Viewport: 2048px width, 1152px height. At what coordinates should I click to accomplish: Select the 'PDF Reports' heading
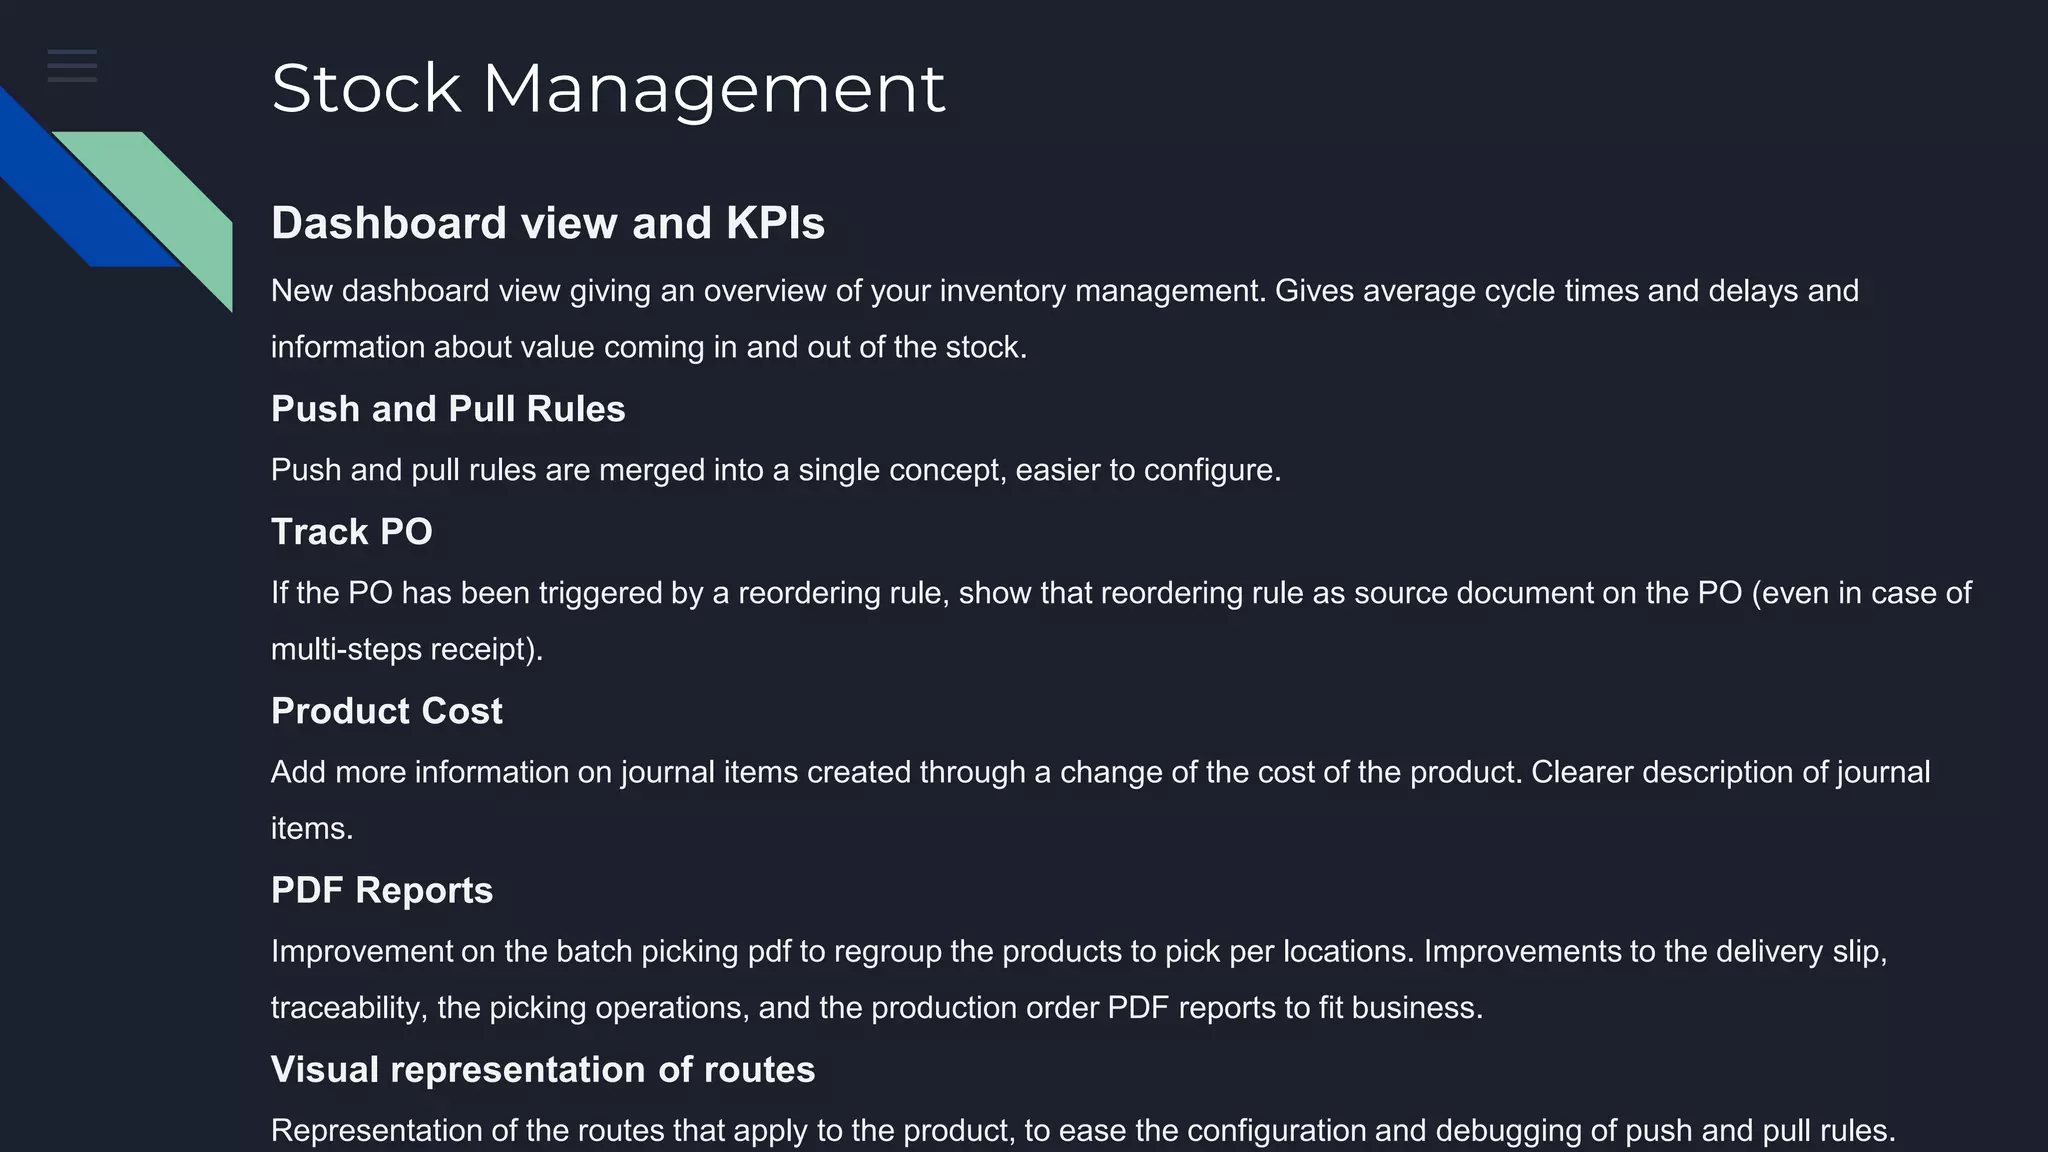pos(382,890)
